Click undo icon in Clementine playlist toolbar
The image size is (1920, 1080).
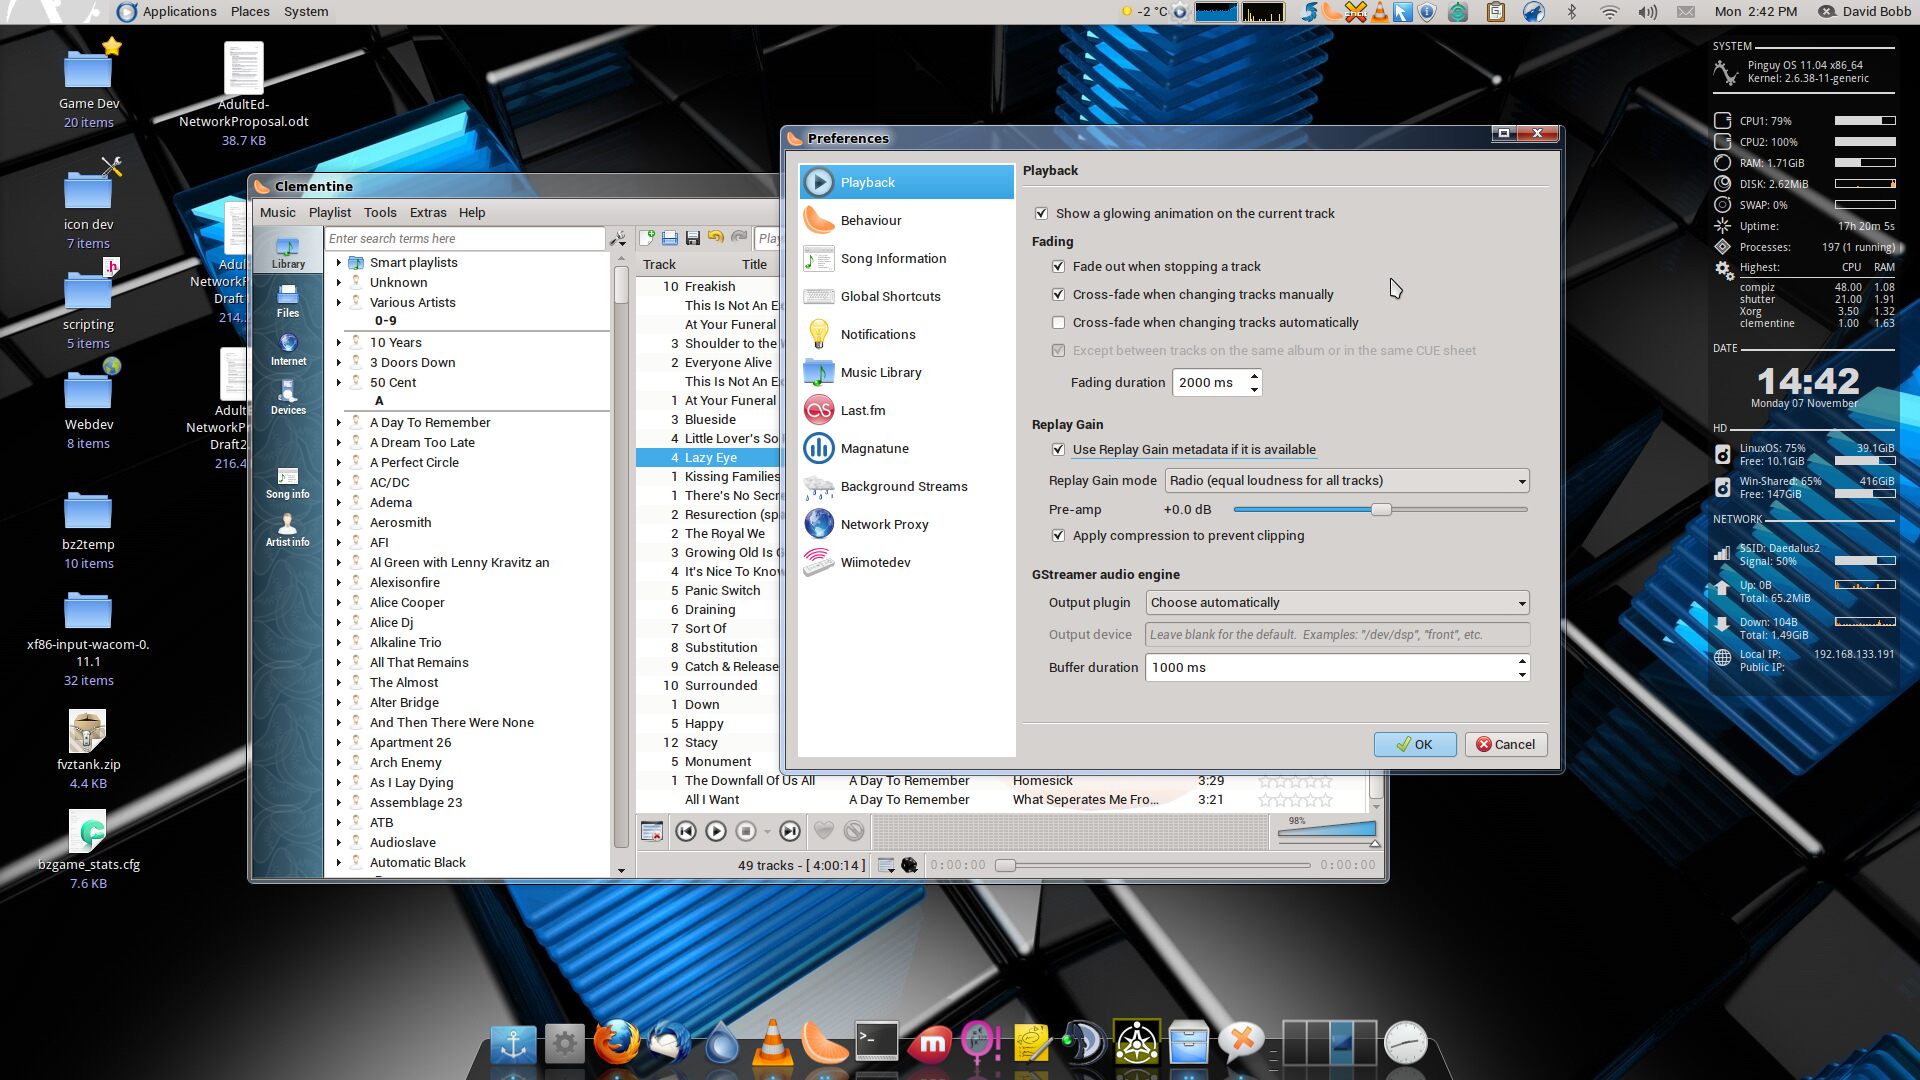[716, 238]
